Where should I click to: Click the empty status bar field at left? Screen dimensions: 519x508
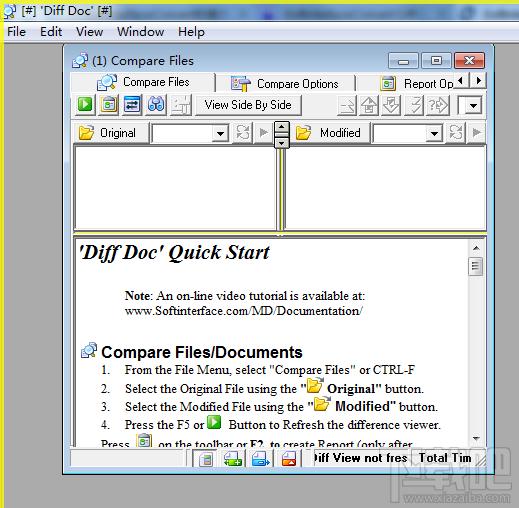(128, 458)
